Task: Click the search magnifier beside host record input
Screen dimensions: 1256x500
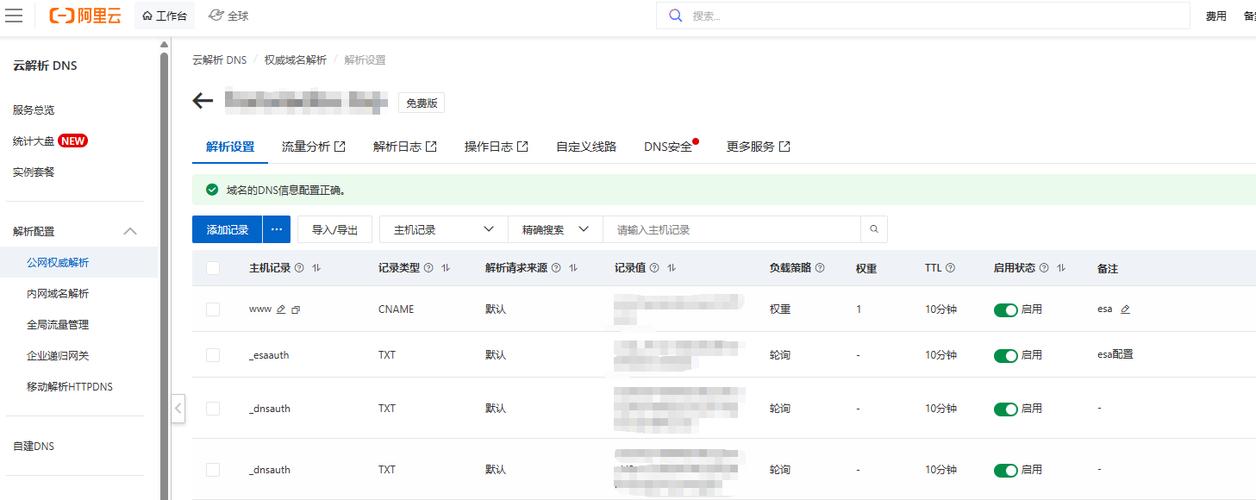Action: [x=873, y=229]
